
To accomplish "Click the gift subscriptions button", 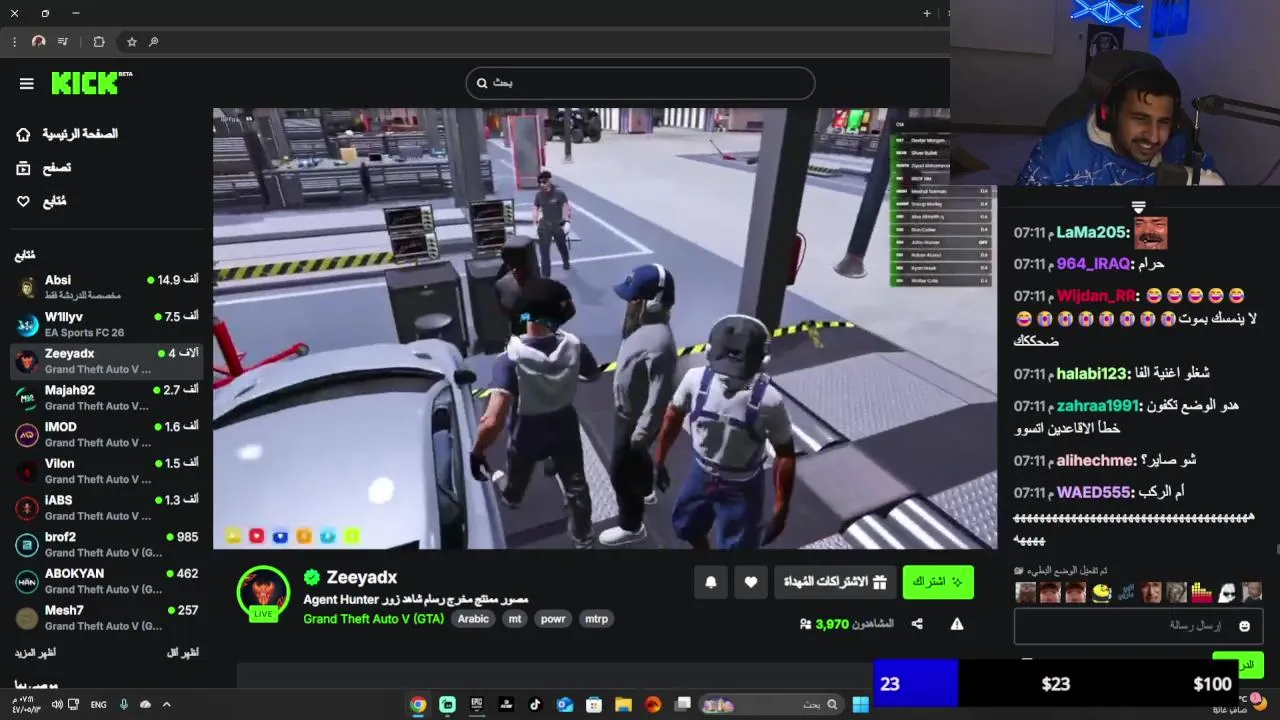I will pos(835,582).
